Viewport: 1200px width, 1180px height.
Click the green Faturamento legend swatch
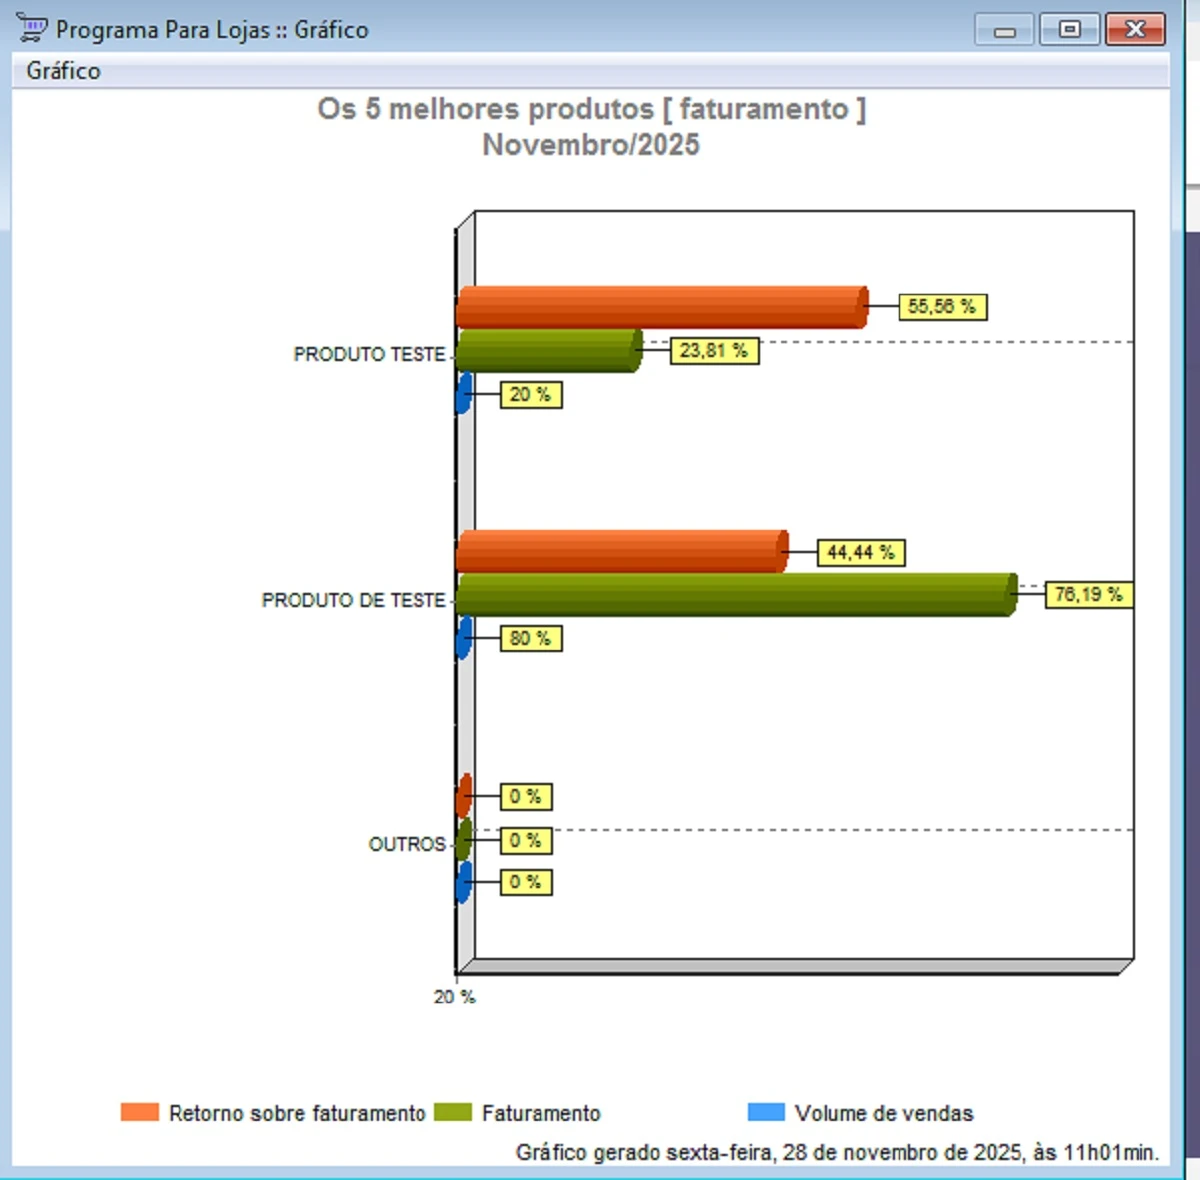click(453, 1112)
